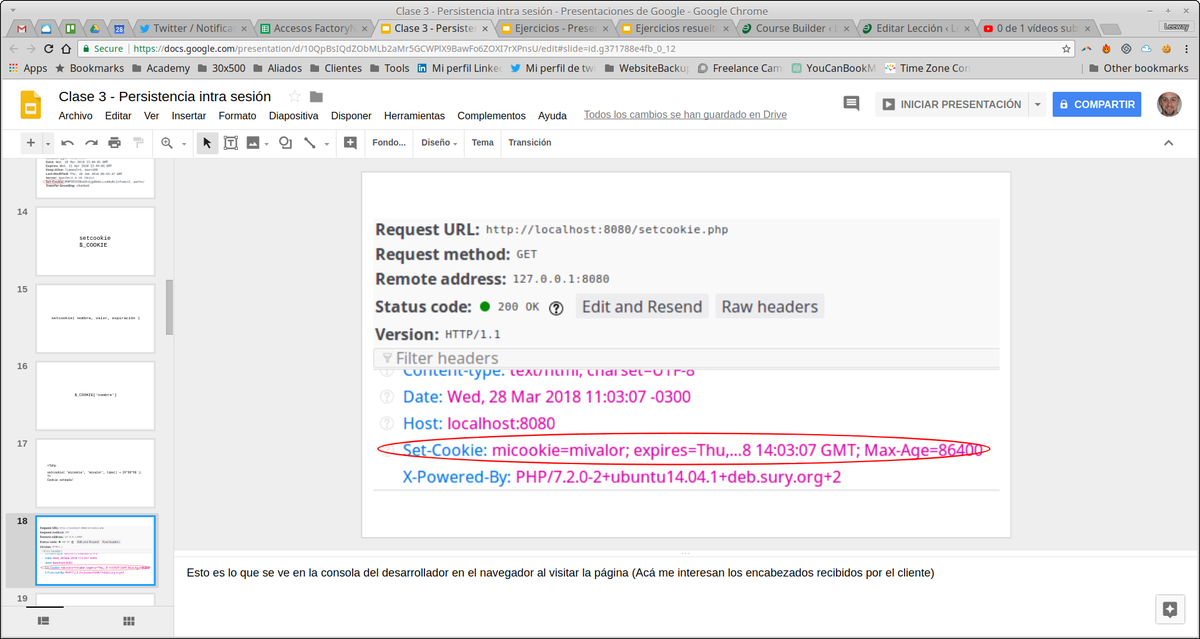Open the Other bookmarks folder
Screen dimensions: 1200x639
[x=1136, y=68]
